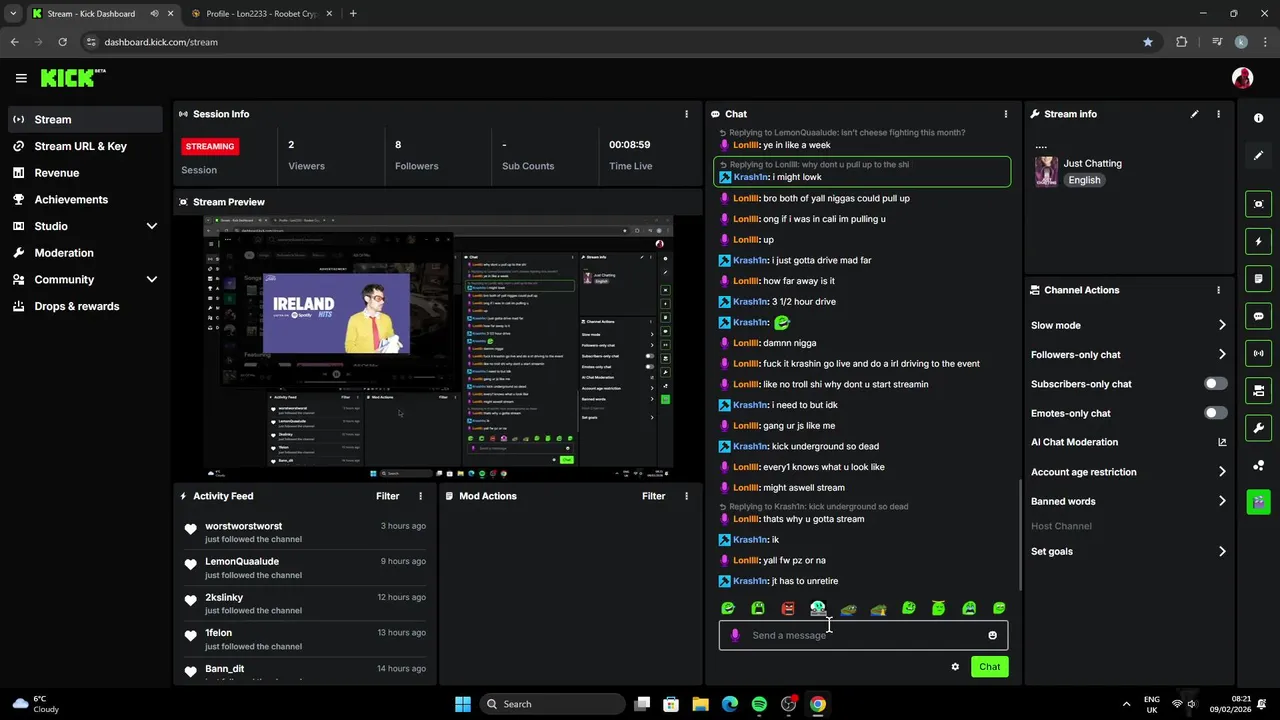The height and width of the screenshot is (720, 1280).
Task: Edit stream info with pencil icon
Action: pos(1194,114)
